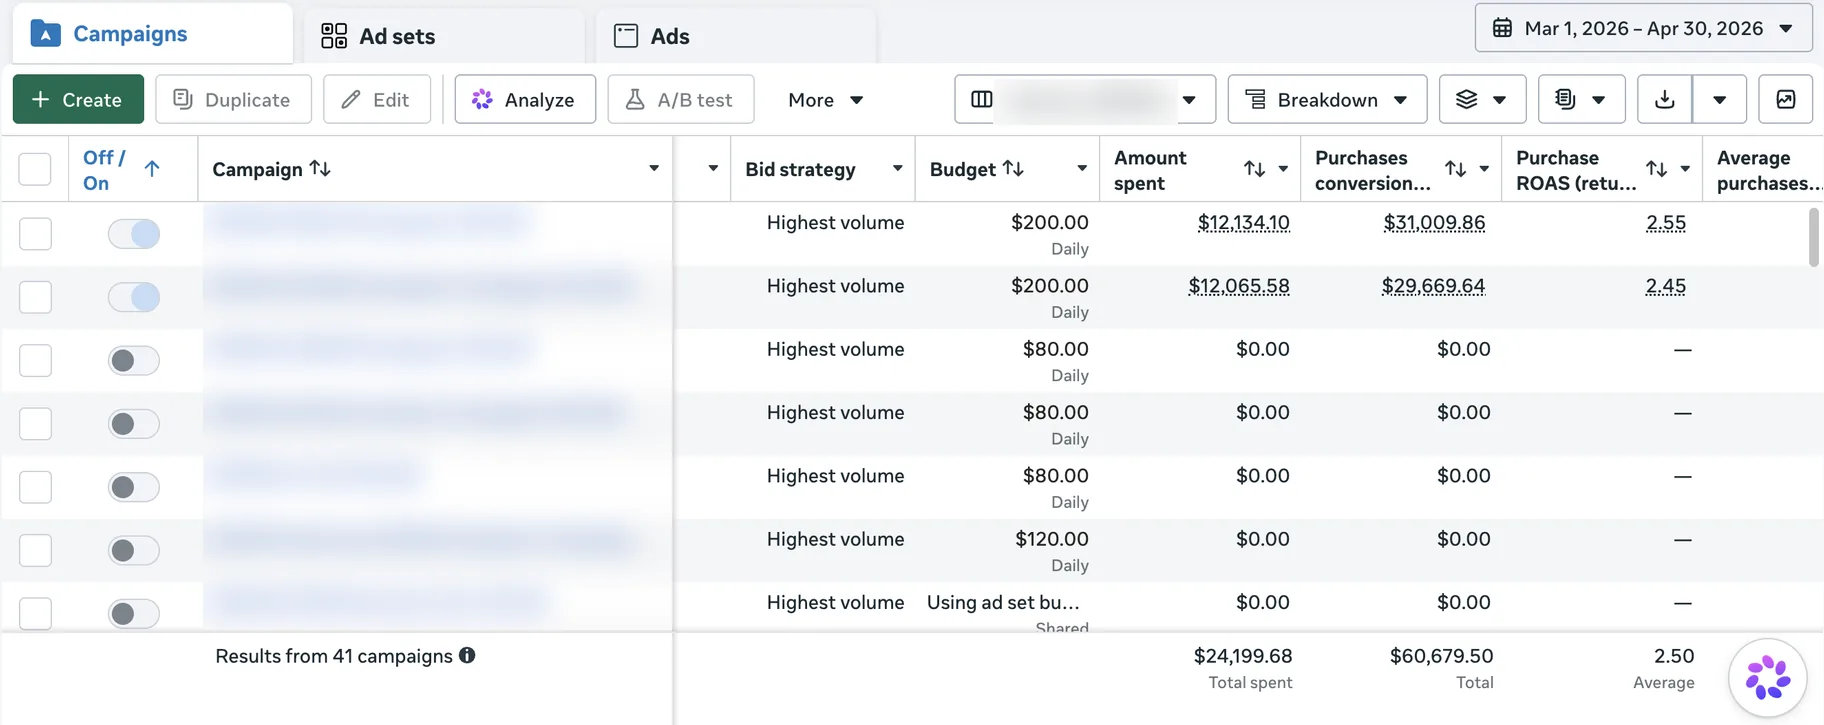Screen dimensions: 1824x725
Task: Click the Create button
Action: (x=78, y=99)
